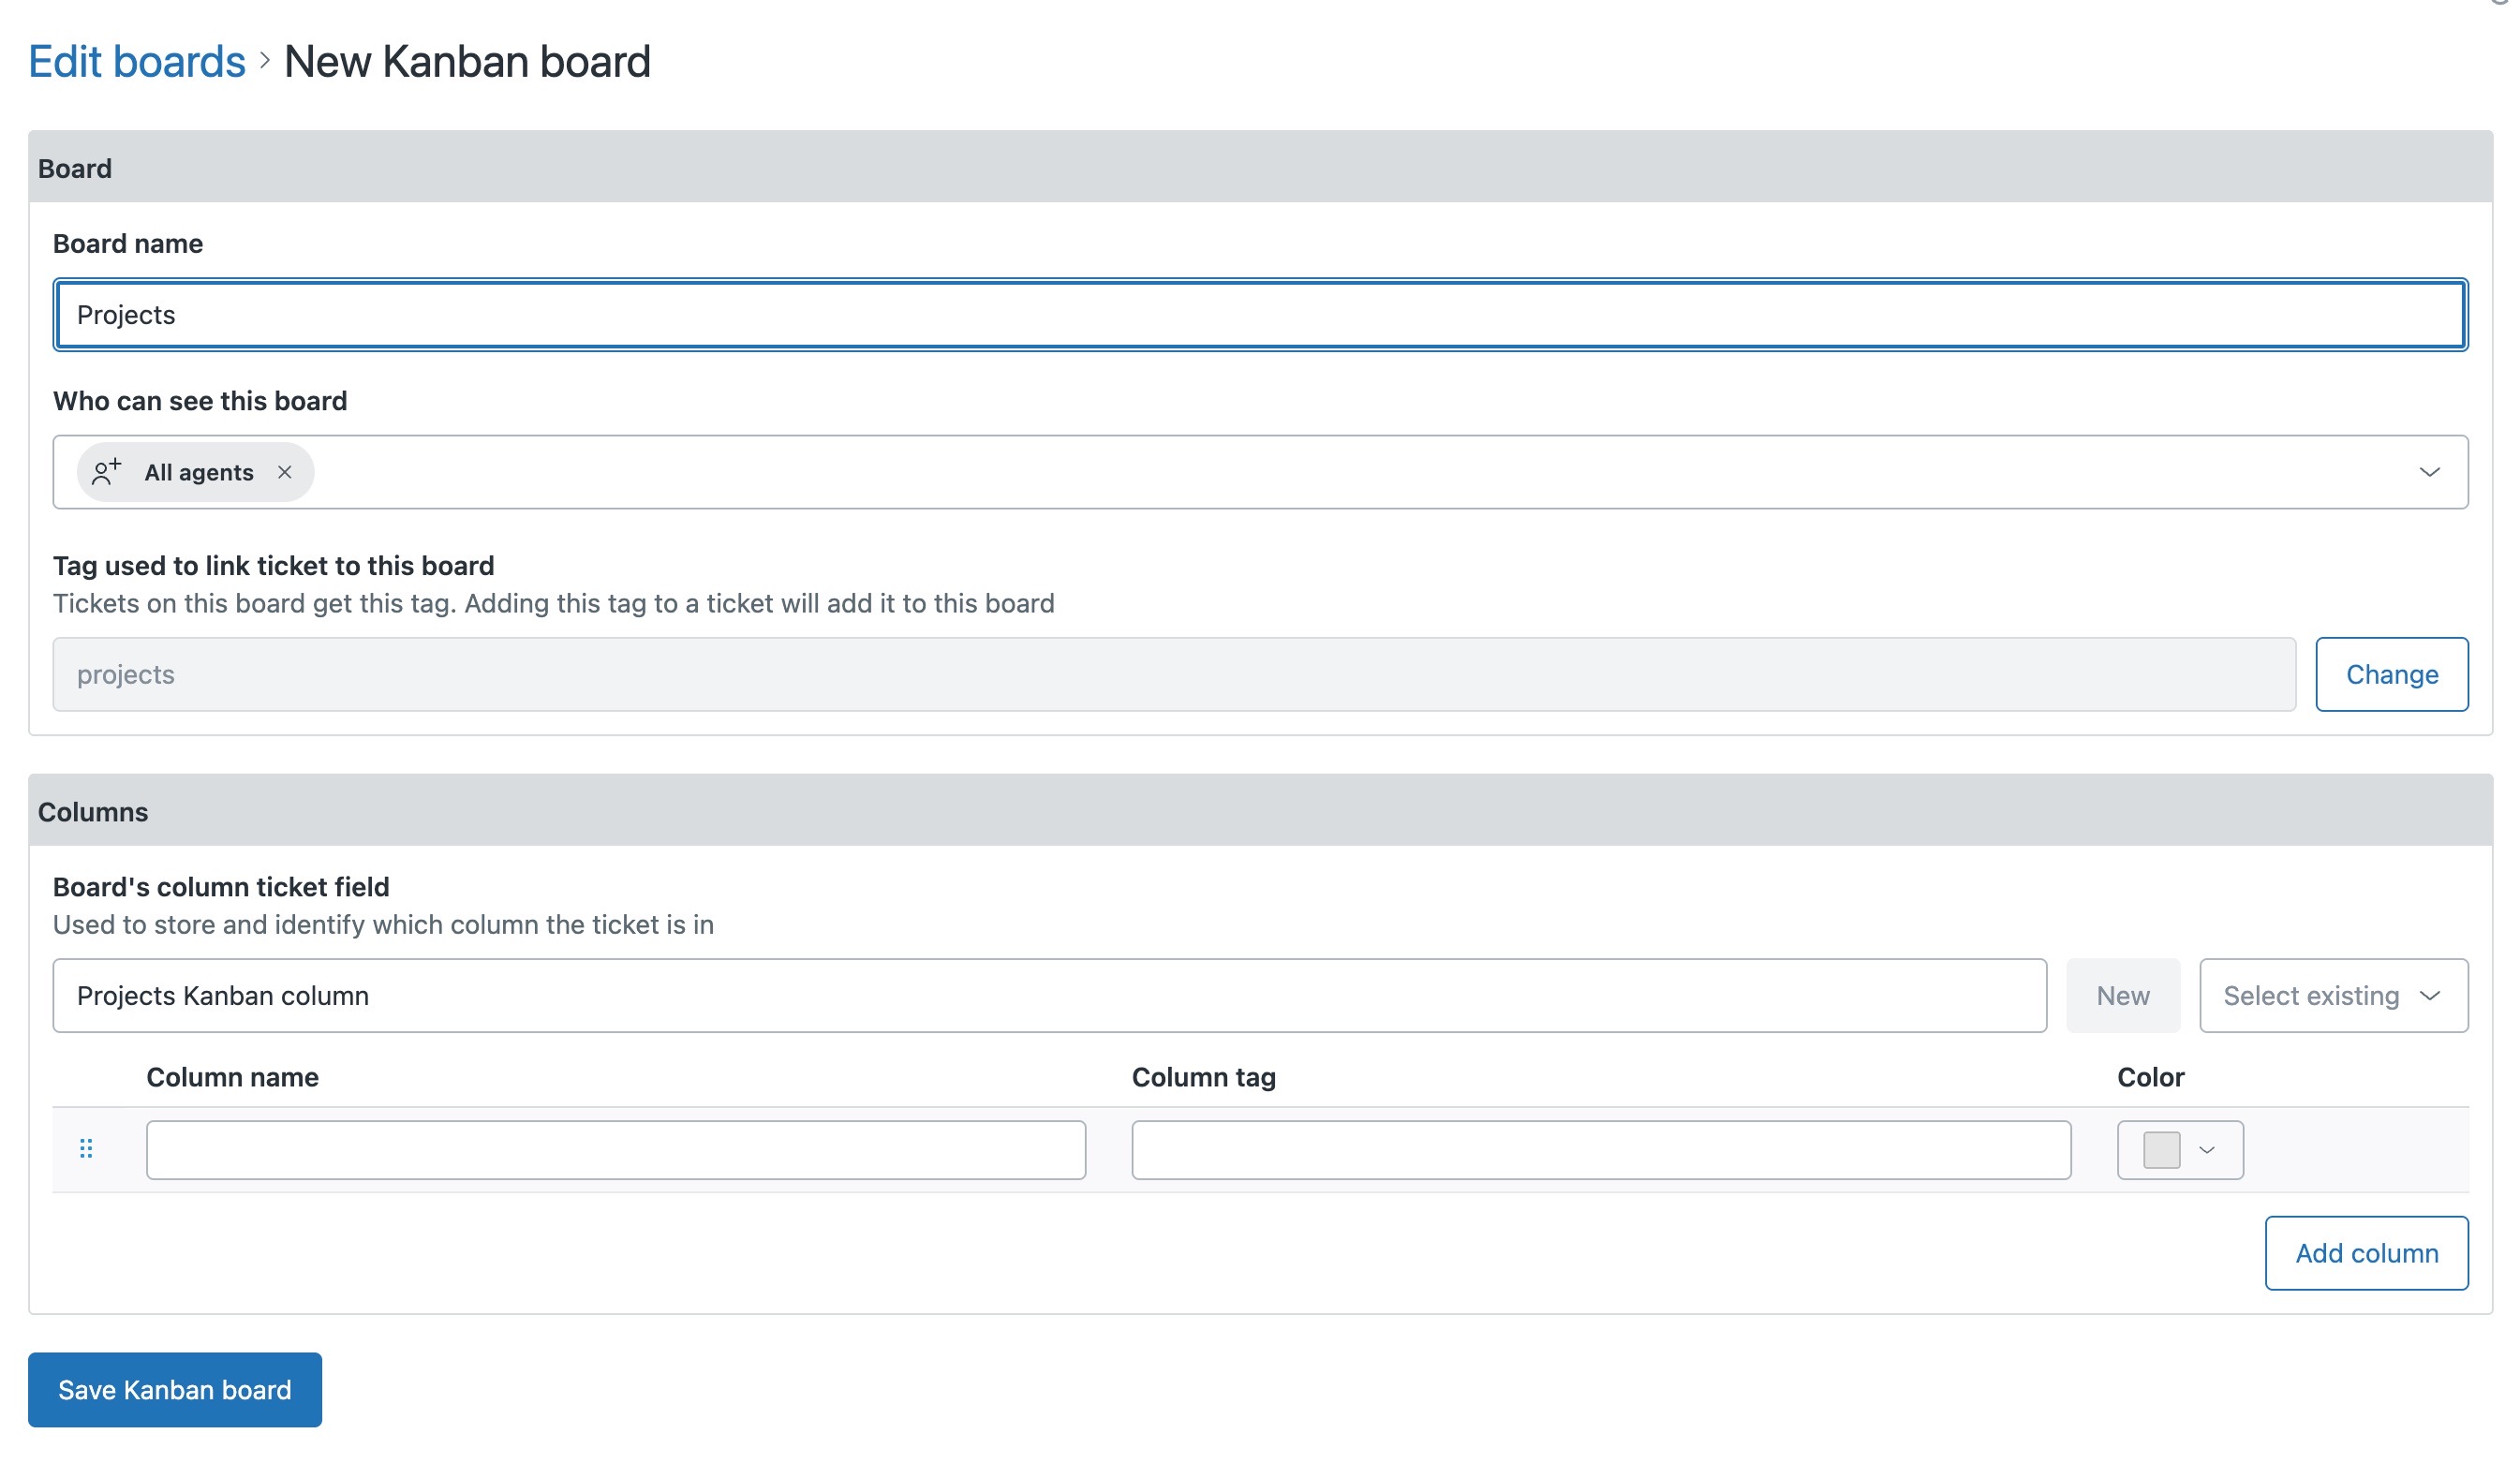Click "Tag used to link ticket" label

pyautogui.click(x=273, y=566)
